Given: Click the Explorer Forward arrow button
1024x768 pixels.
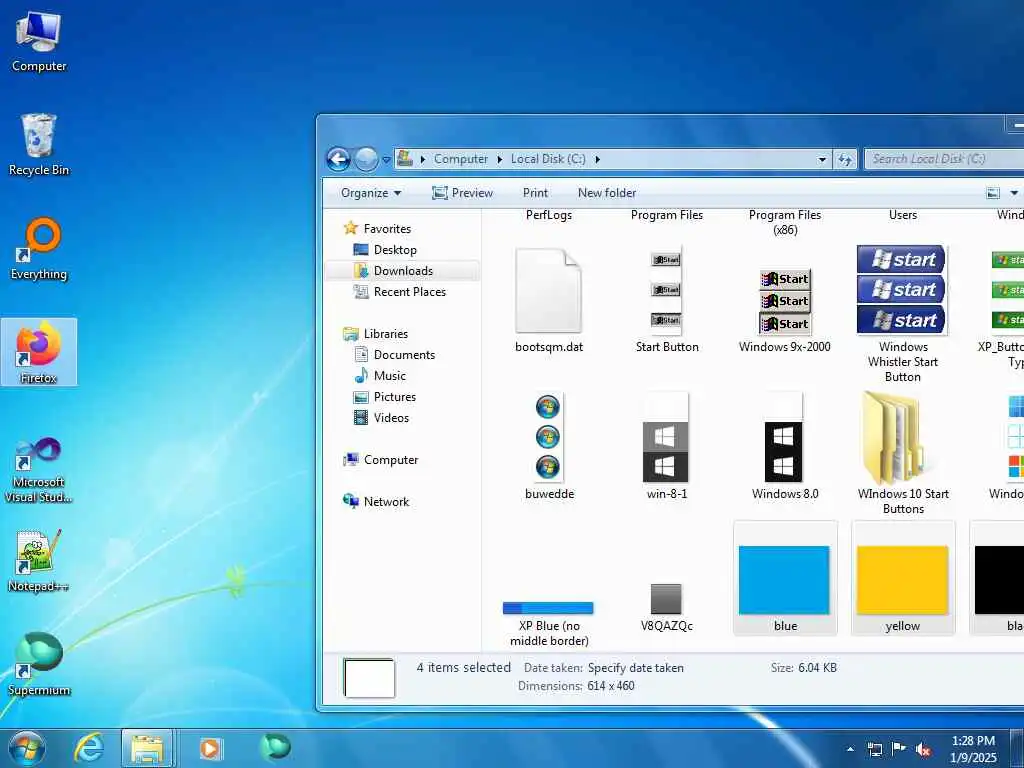Looking at the screenshot, I should click(366, 159).
